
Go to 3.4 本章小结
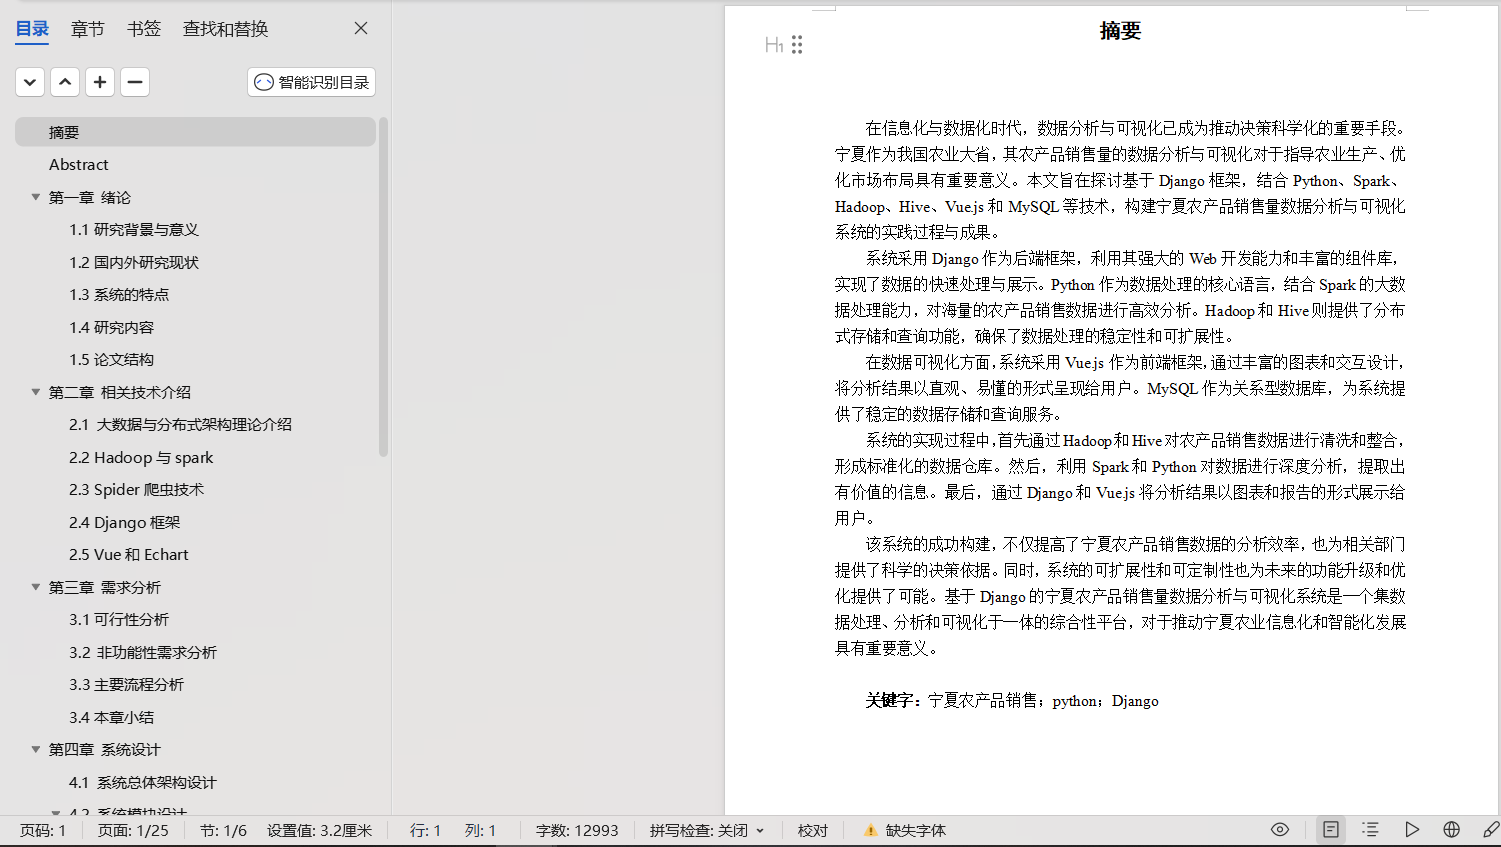tap(111, 717)
